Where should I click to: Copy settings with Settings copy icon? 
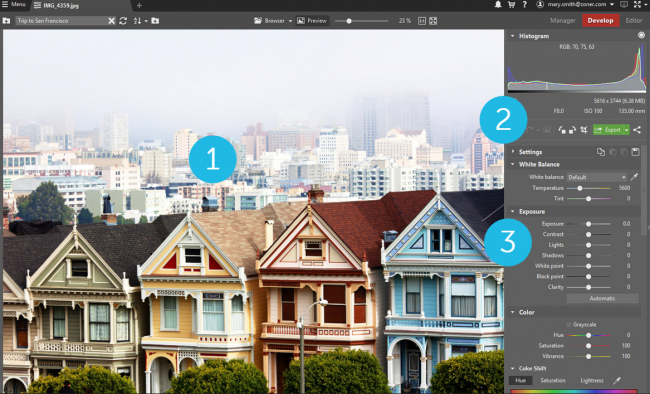click(601, 152)
